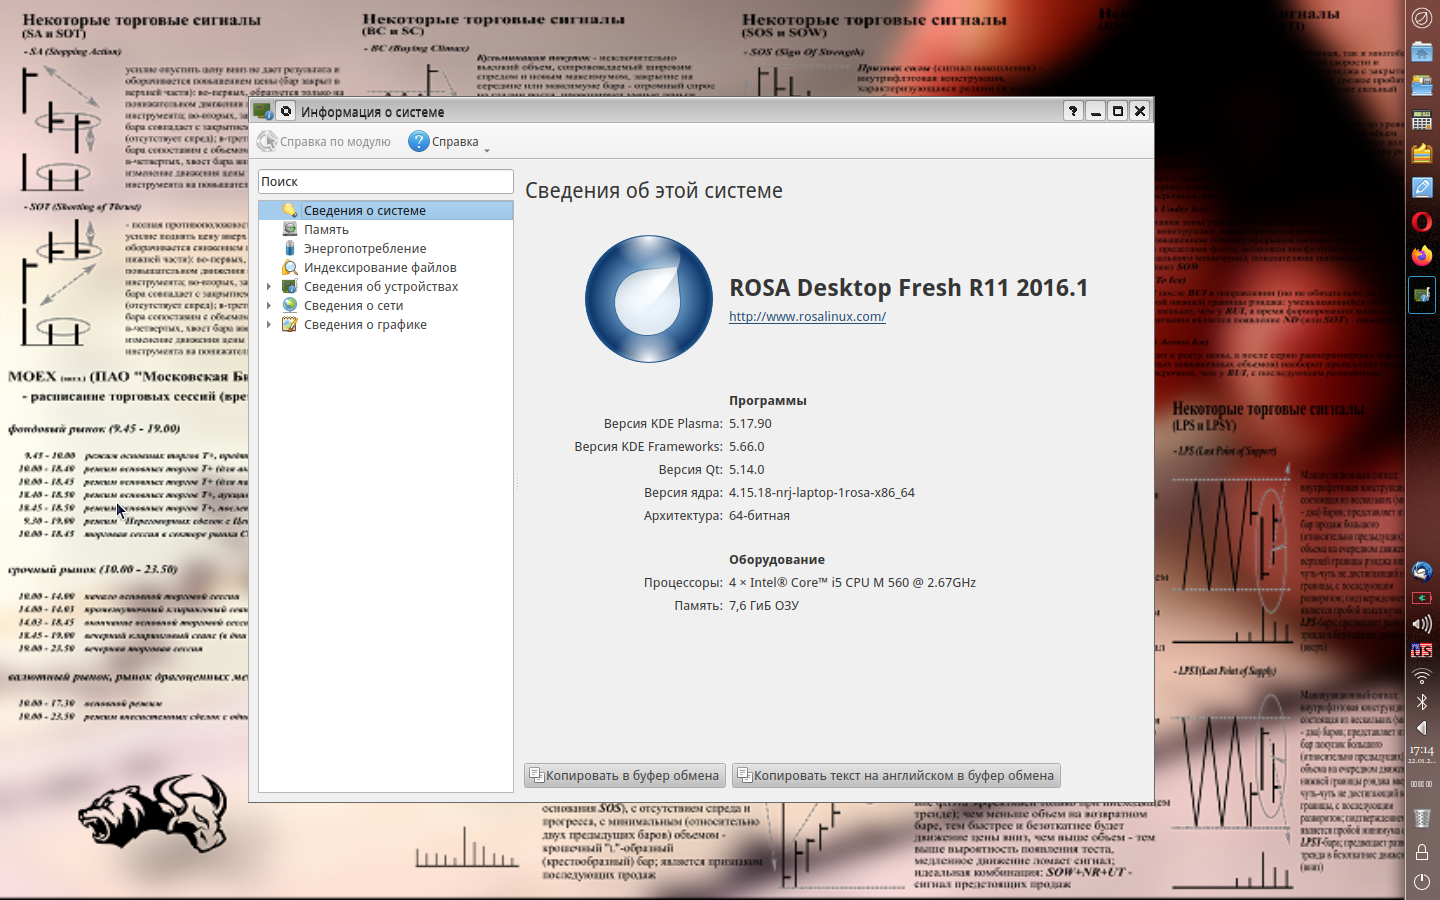
Task: Click the Справка по модулю toolbar button
Action: tap(324, 142)
